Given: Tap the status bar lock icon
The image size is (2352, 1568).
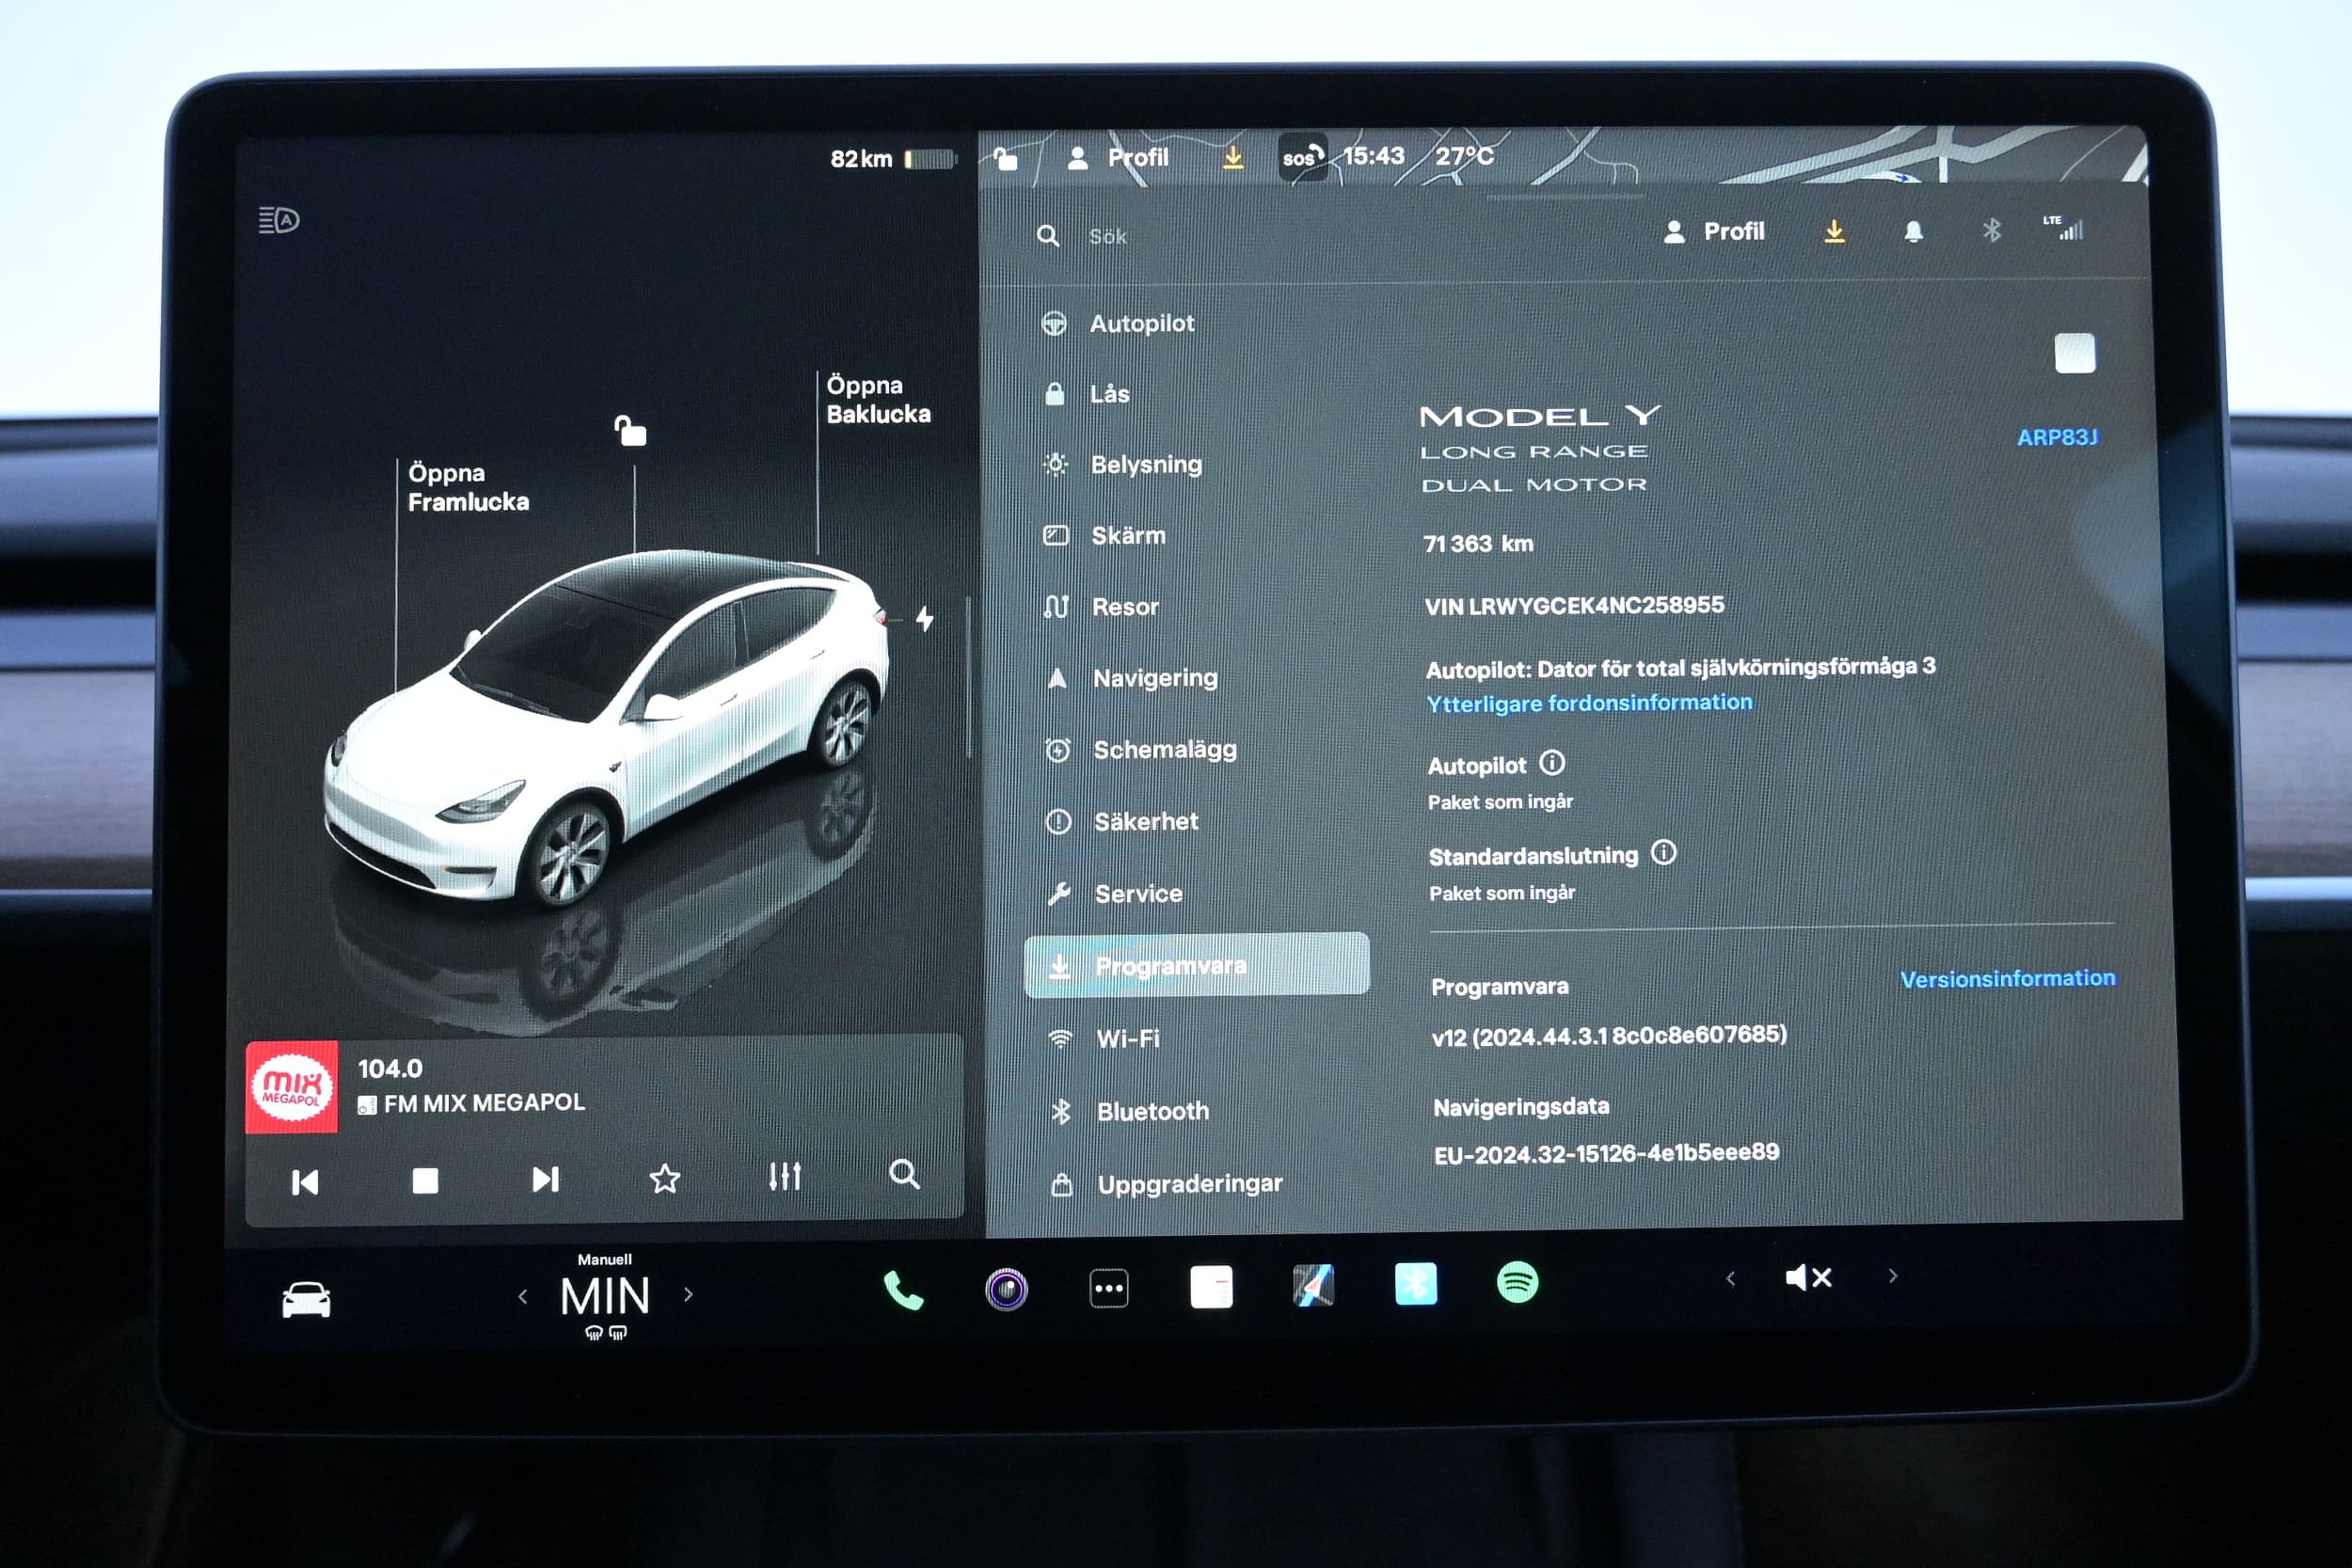Looking at the screenshot, I should tap(1005, 158).
